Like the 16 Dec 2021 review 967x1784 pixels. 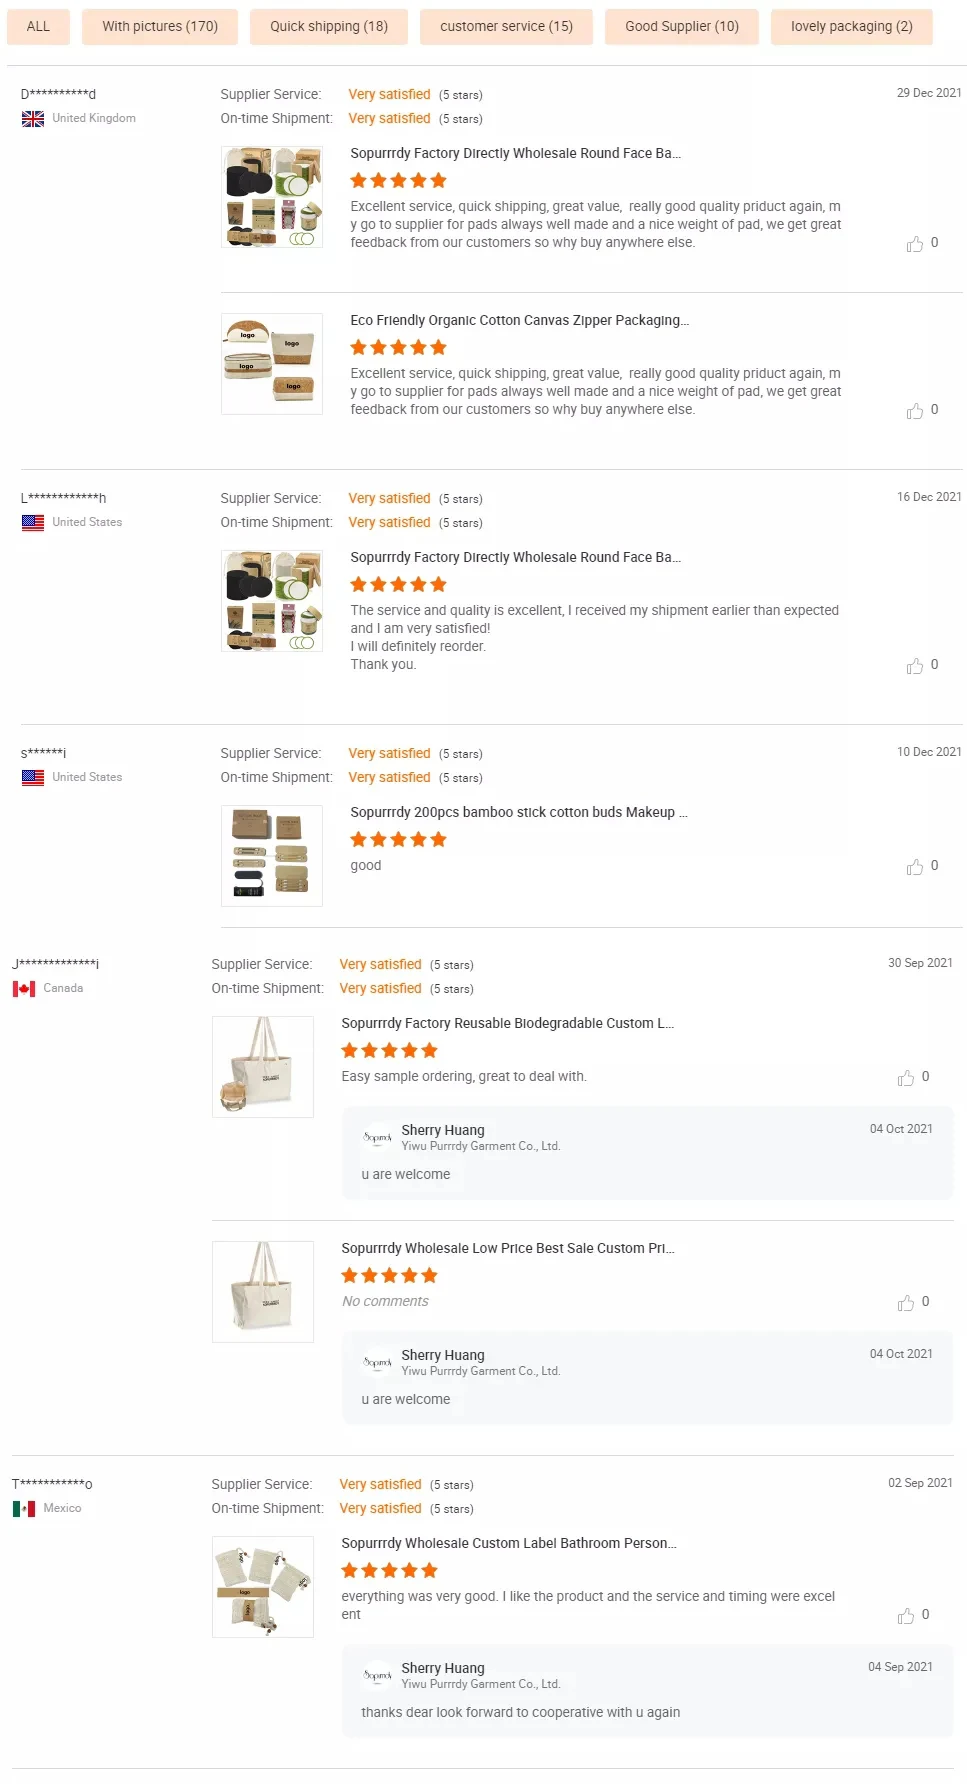pyautogui.click(x=914, y=666)
